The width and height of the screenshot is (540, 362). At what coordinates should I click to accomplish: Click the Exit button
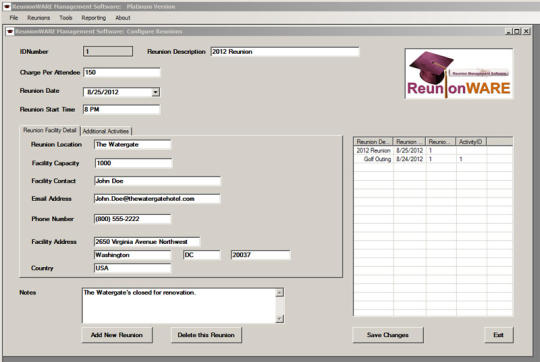coord(498,335)
